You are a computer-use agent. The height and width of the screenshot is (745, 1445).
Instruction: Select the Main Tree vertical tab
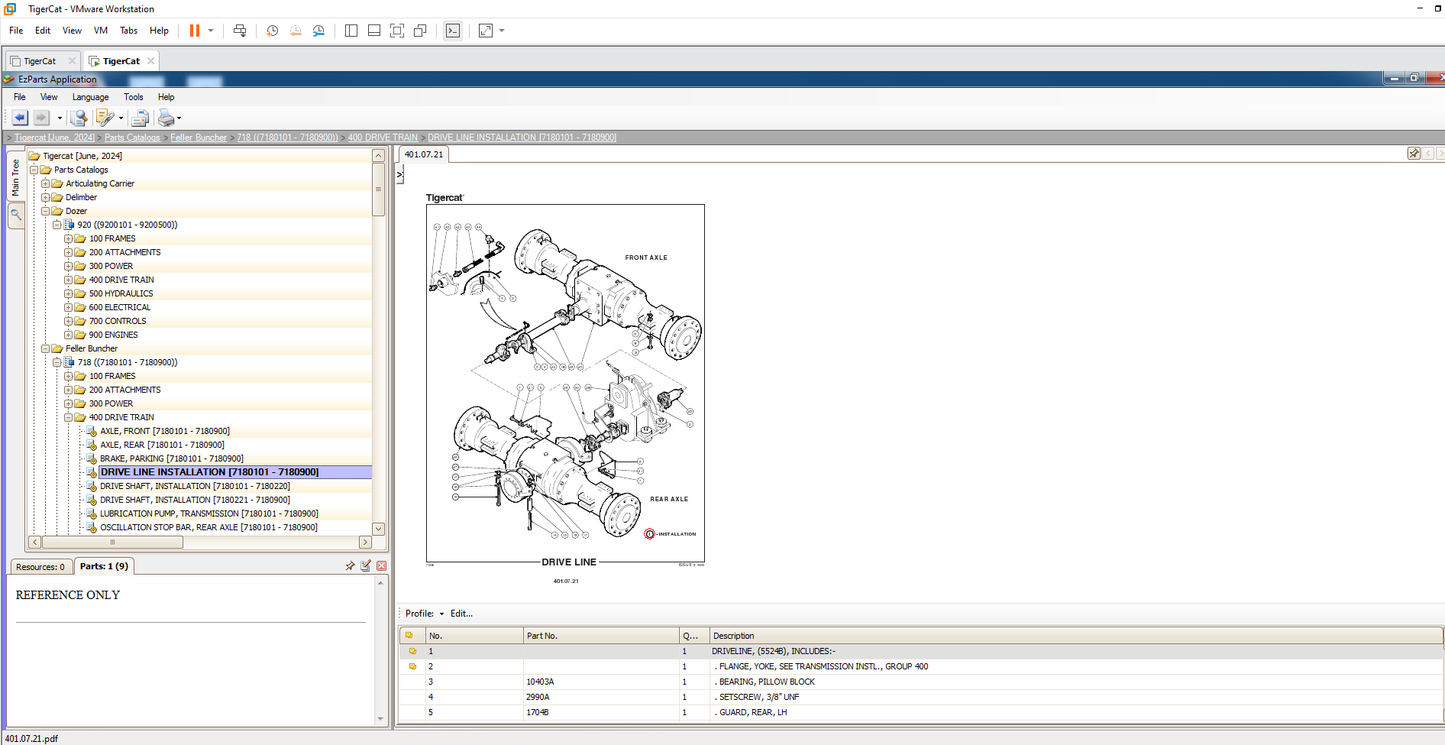(15, 177)
